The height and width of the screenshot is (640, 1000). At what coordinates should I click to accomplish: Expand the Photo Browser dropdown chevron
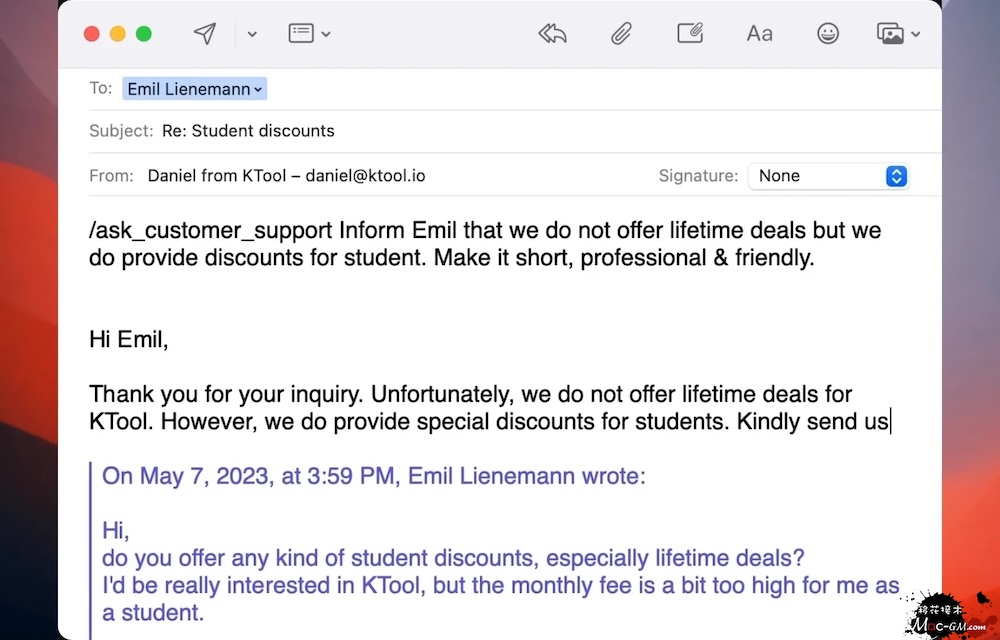[916, 34]
